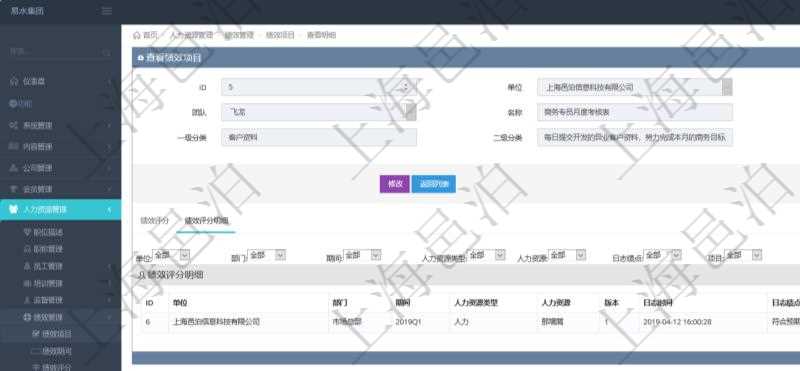Screen dimensions: 800x371
Task: Click the 绩效管理 submenu icon
Action: 28,317
